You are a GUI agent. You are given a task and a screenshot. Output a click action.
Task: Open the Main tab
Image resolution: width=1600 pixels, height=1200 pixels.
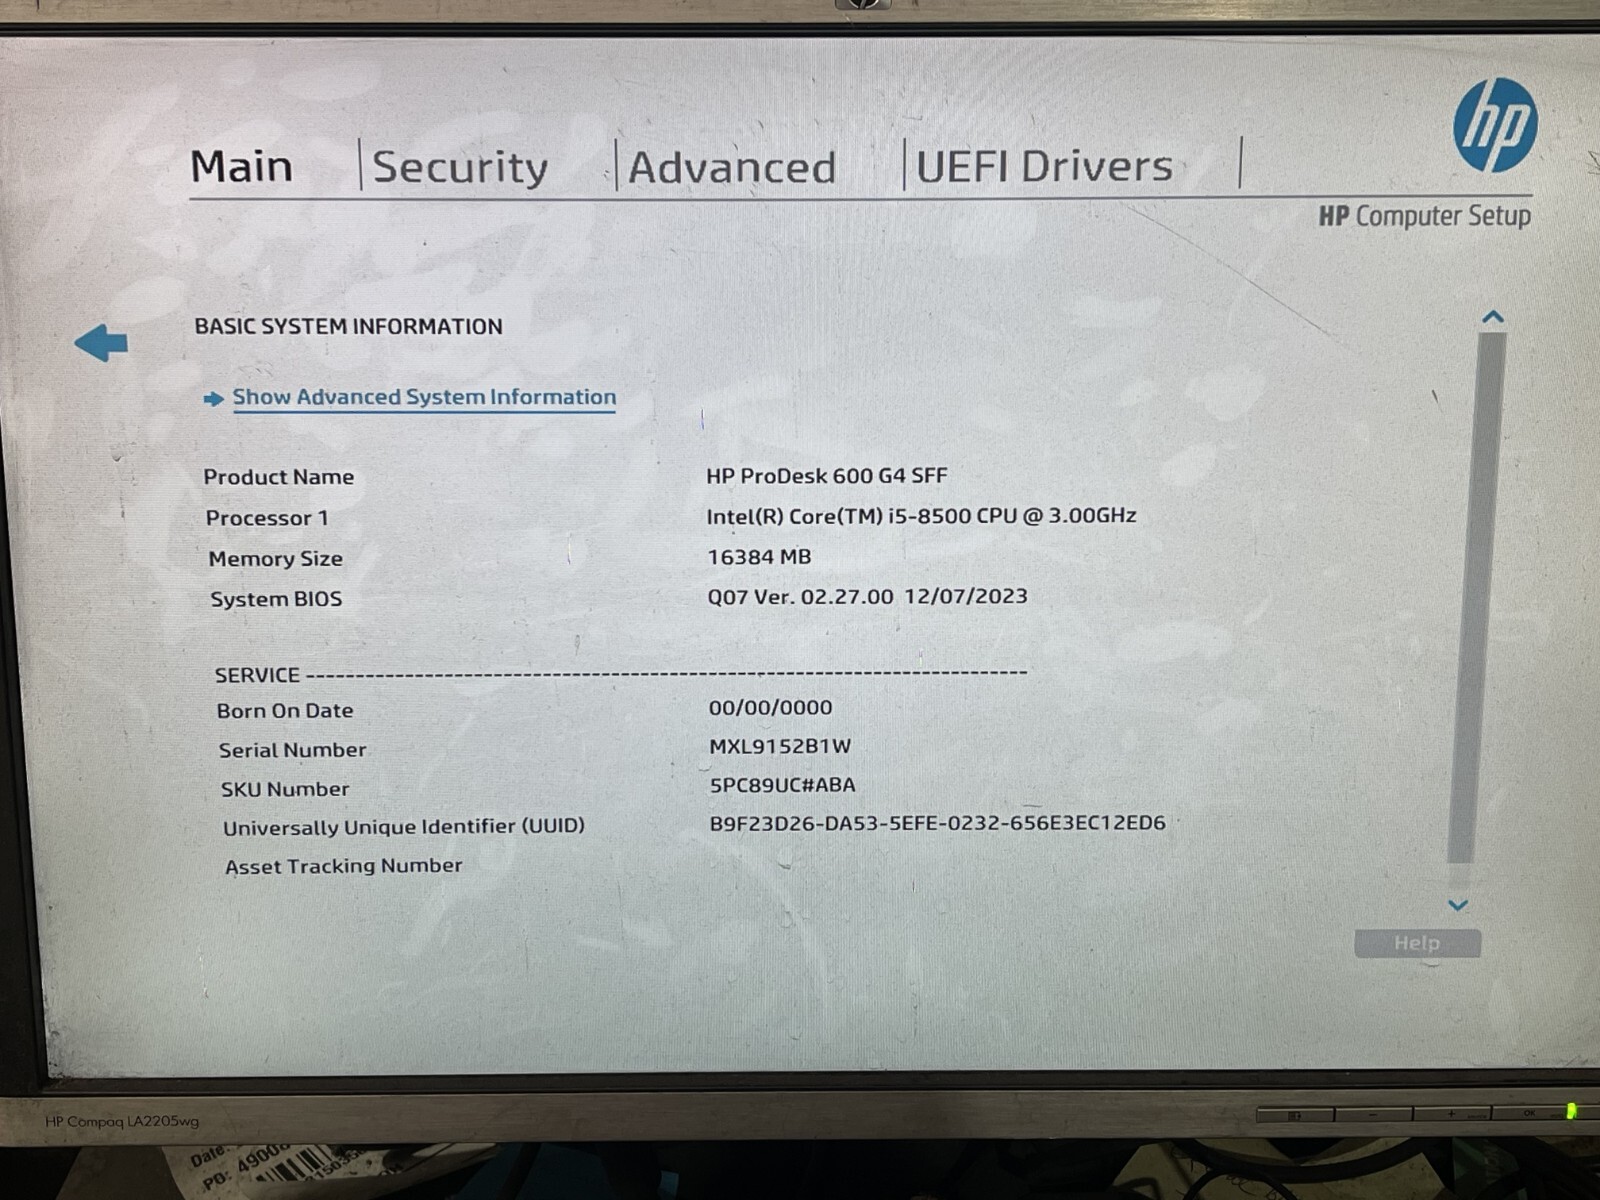pyautogui.click(x=241, y=166)
